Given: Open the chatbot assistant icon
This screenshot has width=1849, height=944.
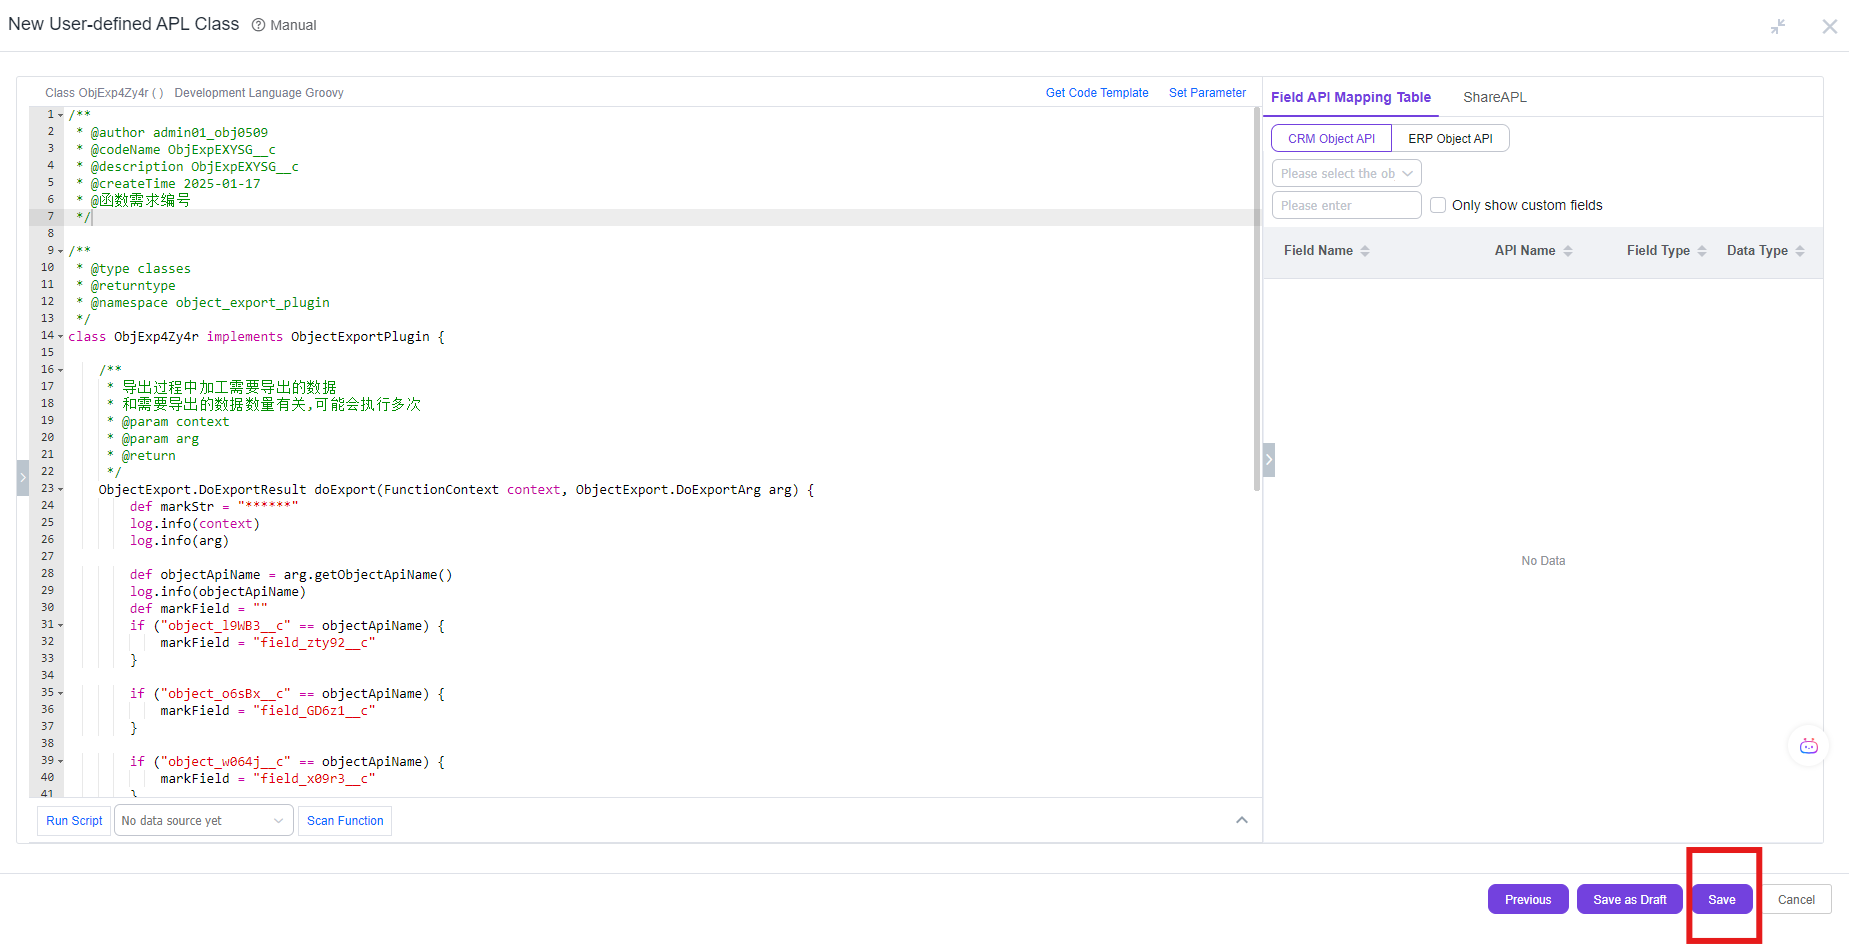Looking at the screenshot, I should point(1808,746).
